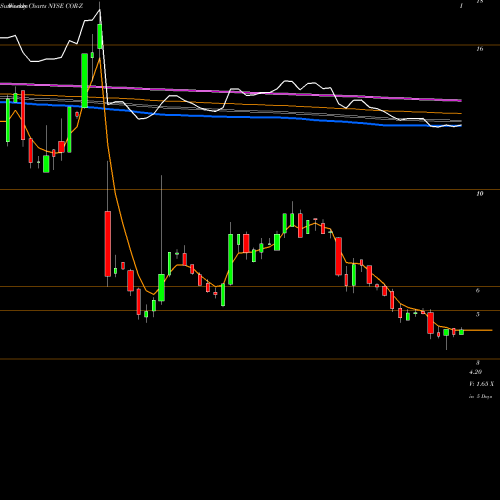The width and height of the screenshot is (500, 500).
Task: Click the tall green candle at the chart peak
Action: click(x=100, y=36)
